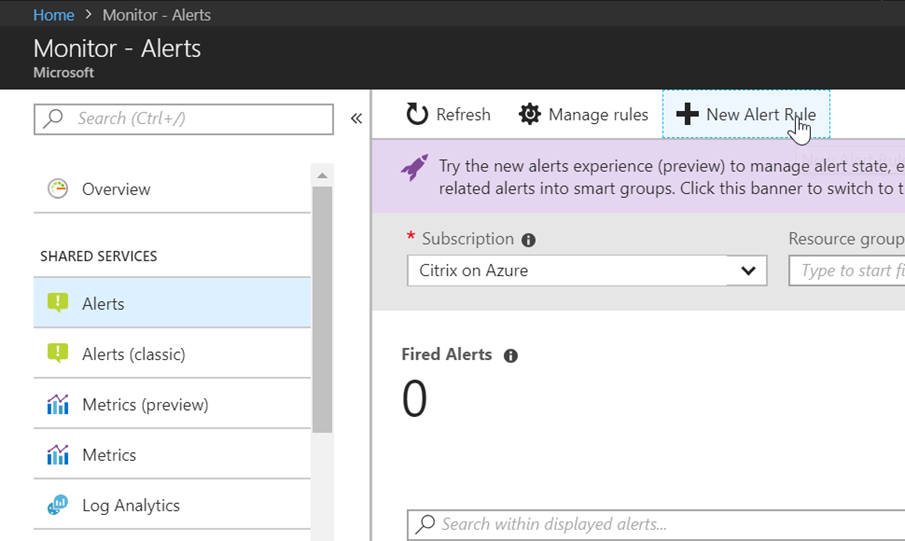This screenshot has width=905, height=541.
Task: Click the Metrics chart icon
Action: point(58,454)
